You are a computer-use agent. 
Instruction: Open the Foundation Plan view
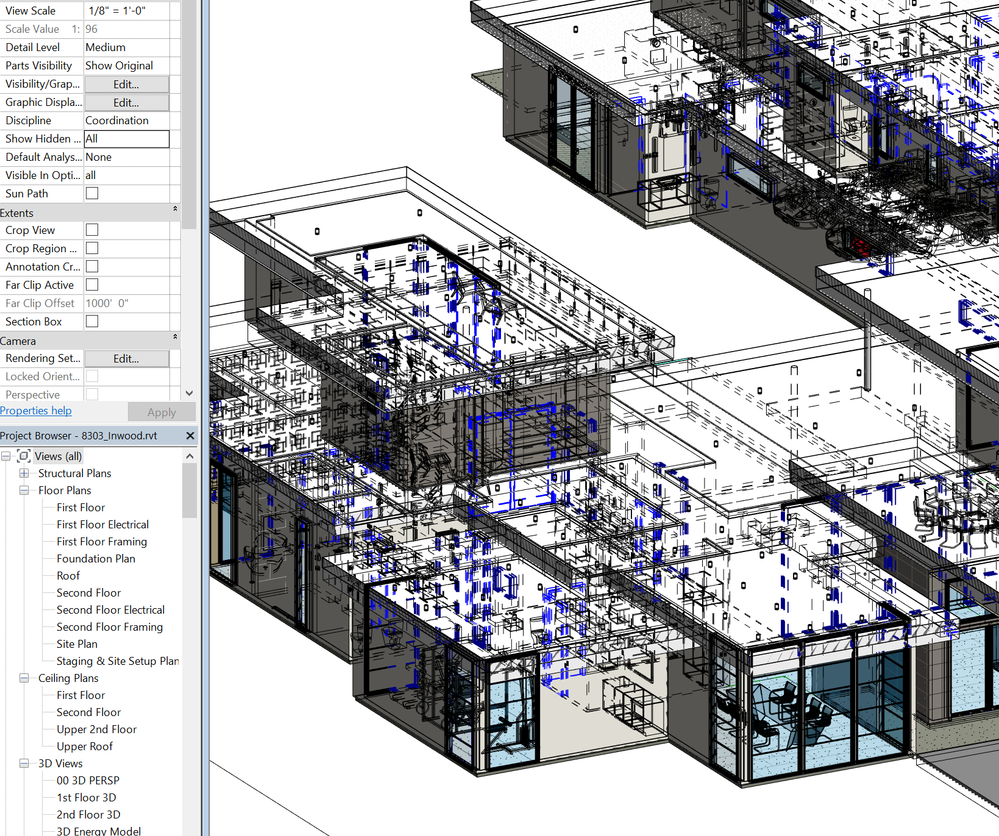(96, 559)
